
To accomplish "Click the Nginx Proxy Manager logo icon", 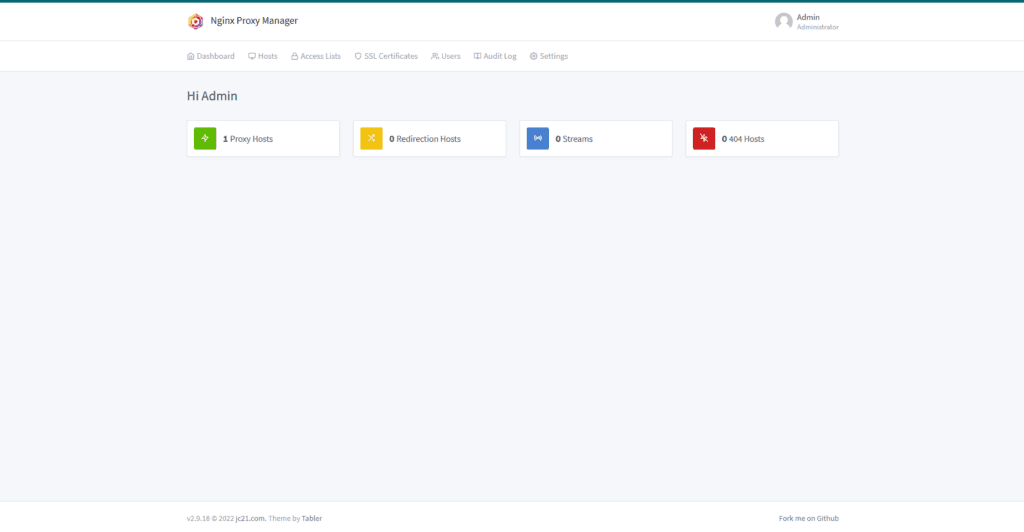I will [196, 21].
